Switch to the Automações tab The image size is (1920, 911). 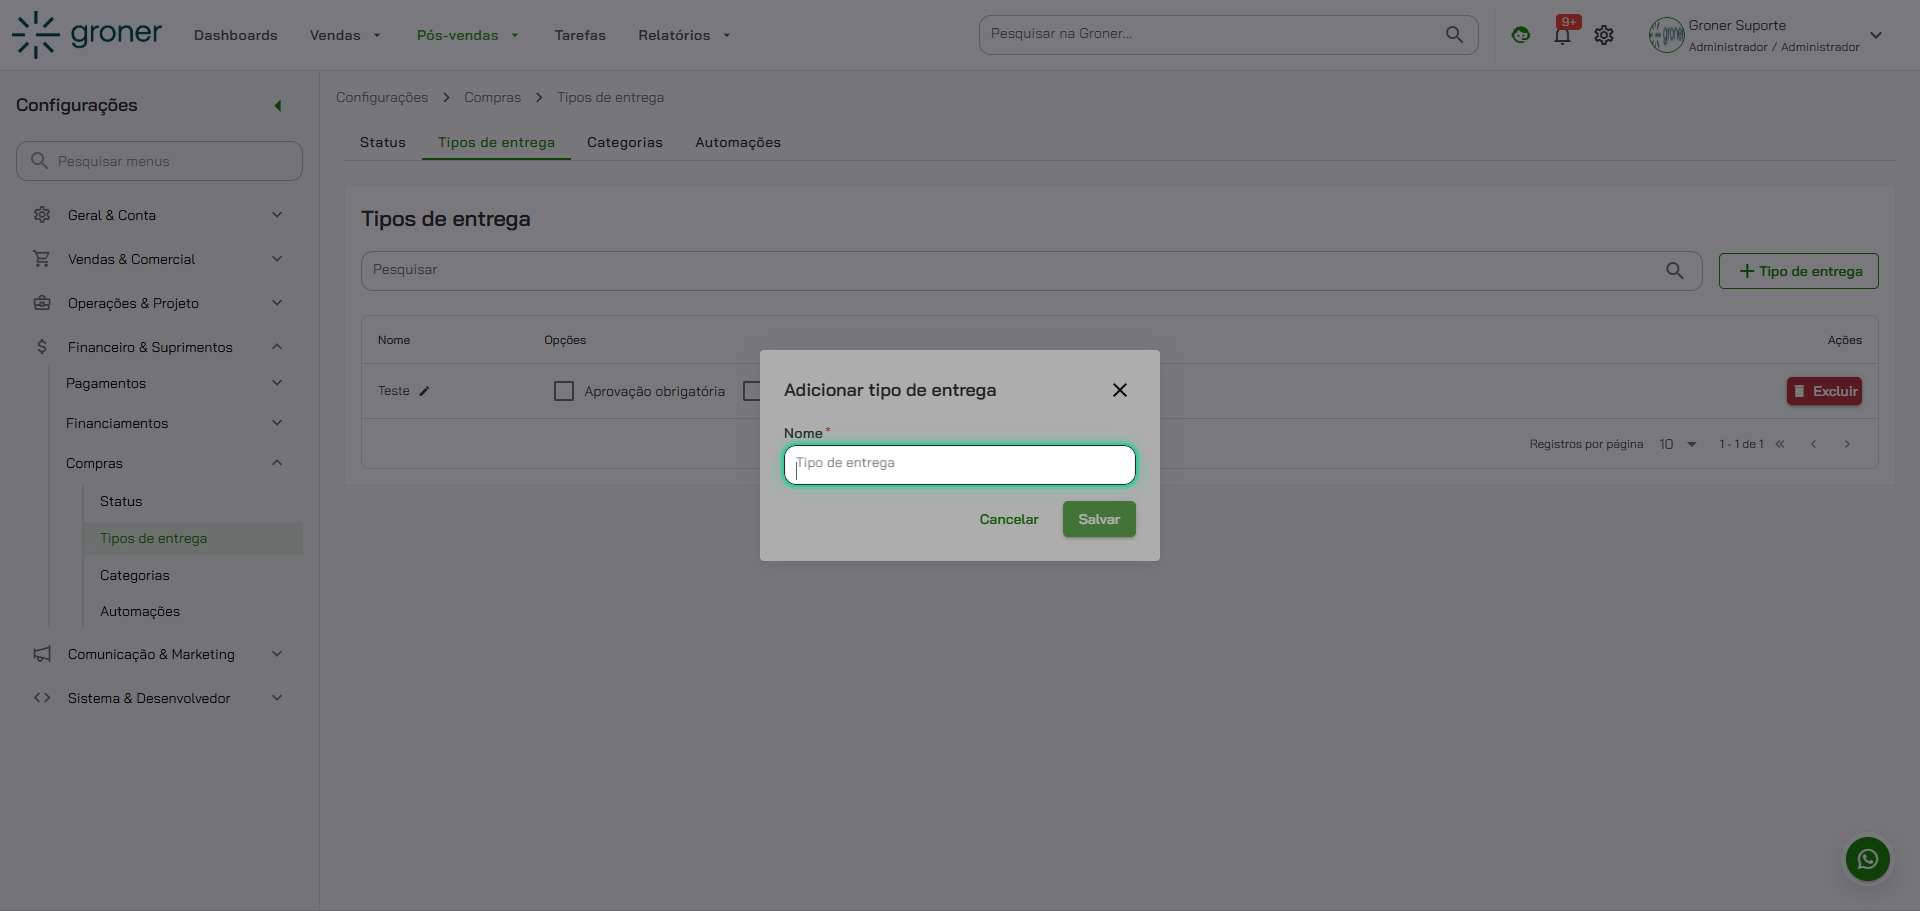point(737,142)
